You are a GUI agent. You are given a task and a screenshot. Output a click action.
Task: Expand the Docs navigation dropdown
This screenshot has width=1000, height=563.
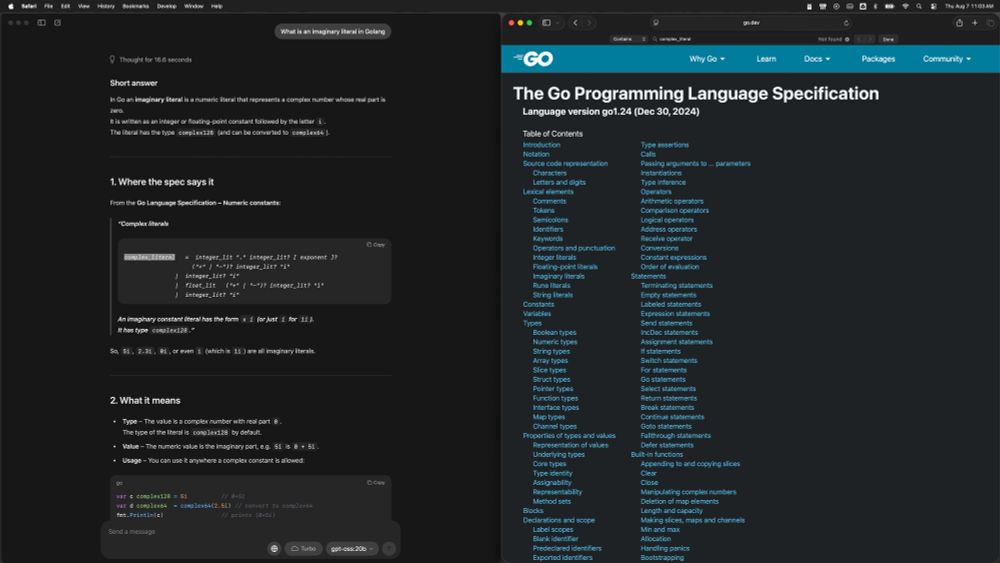click(x=817, y=59)
